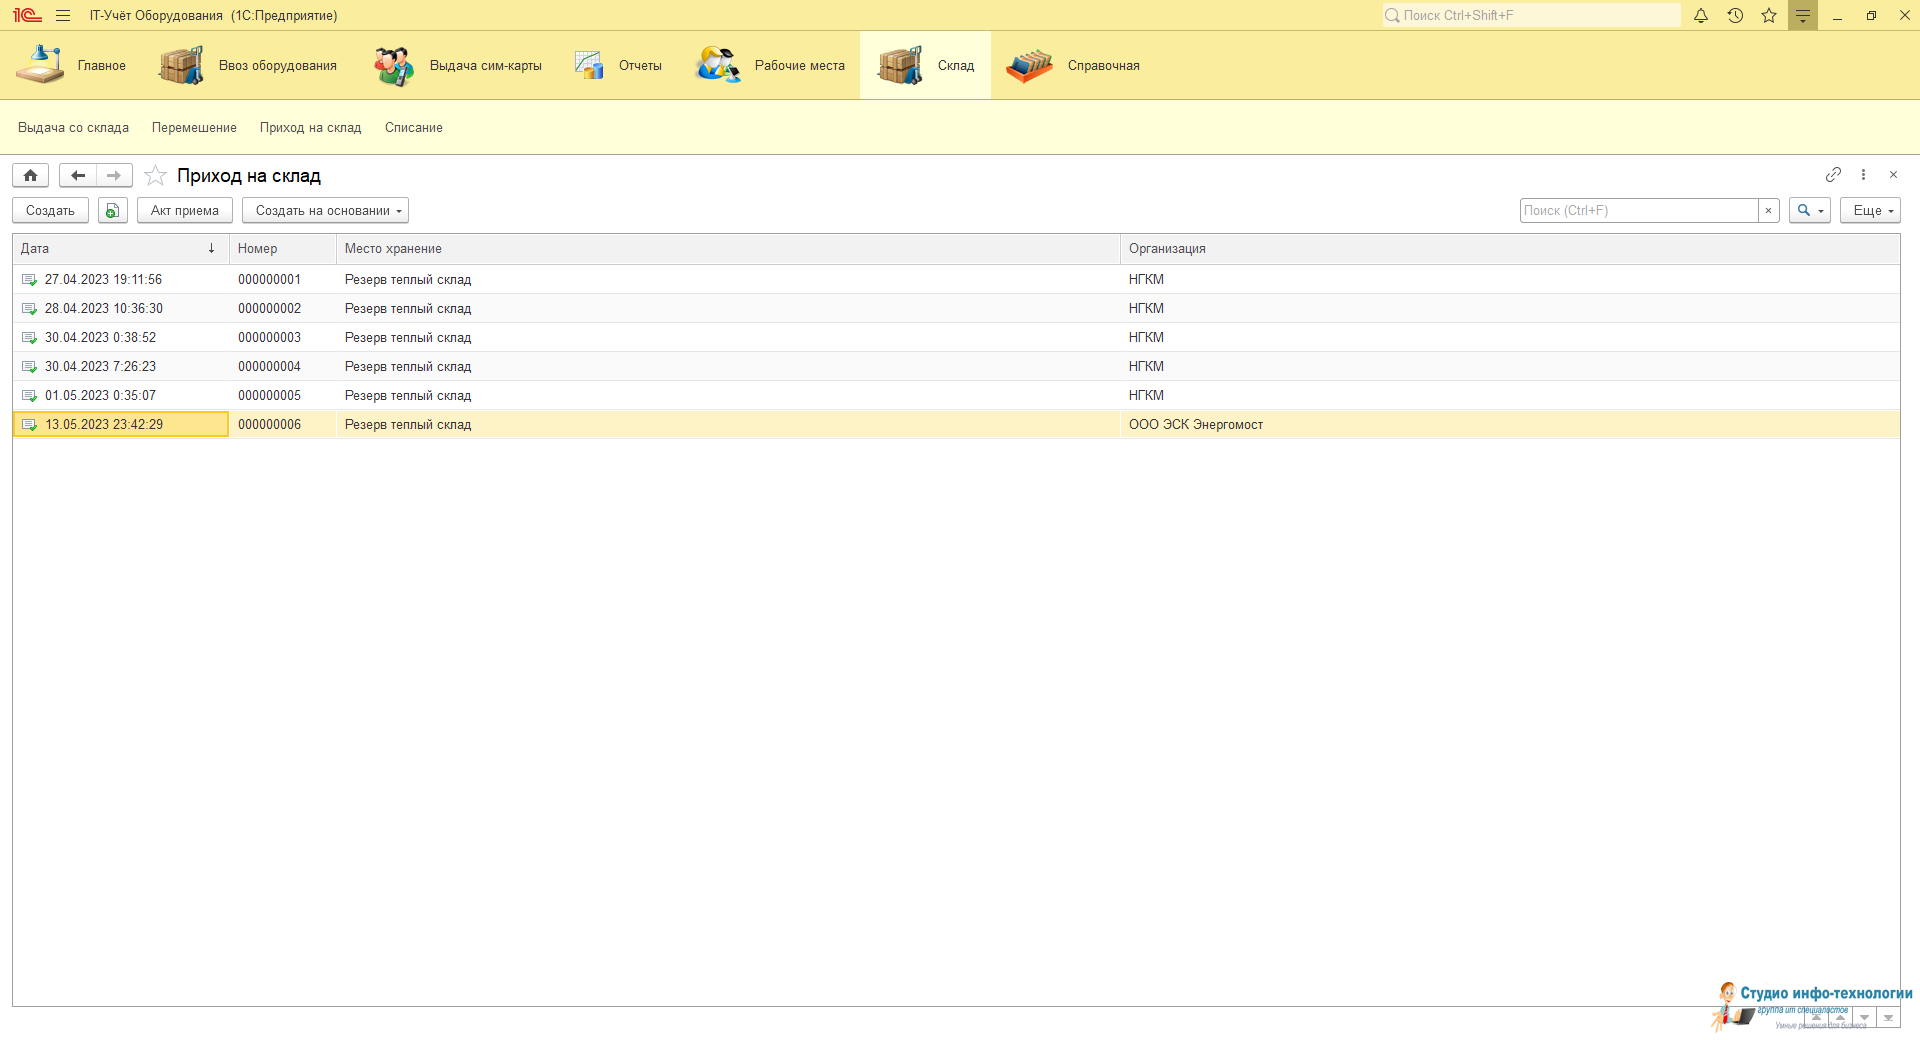Click the home page icon button
Screen dimensions: 1920x1040
(31, 176)
